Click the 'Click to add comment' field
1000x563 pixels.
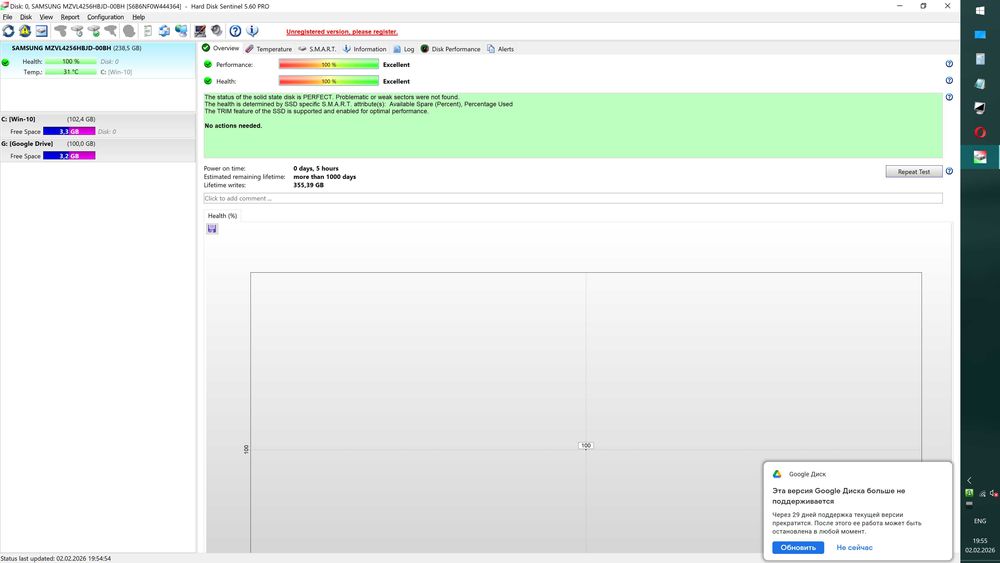pos(573,198)
